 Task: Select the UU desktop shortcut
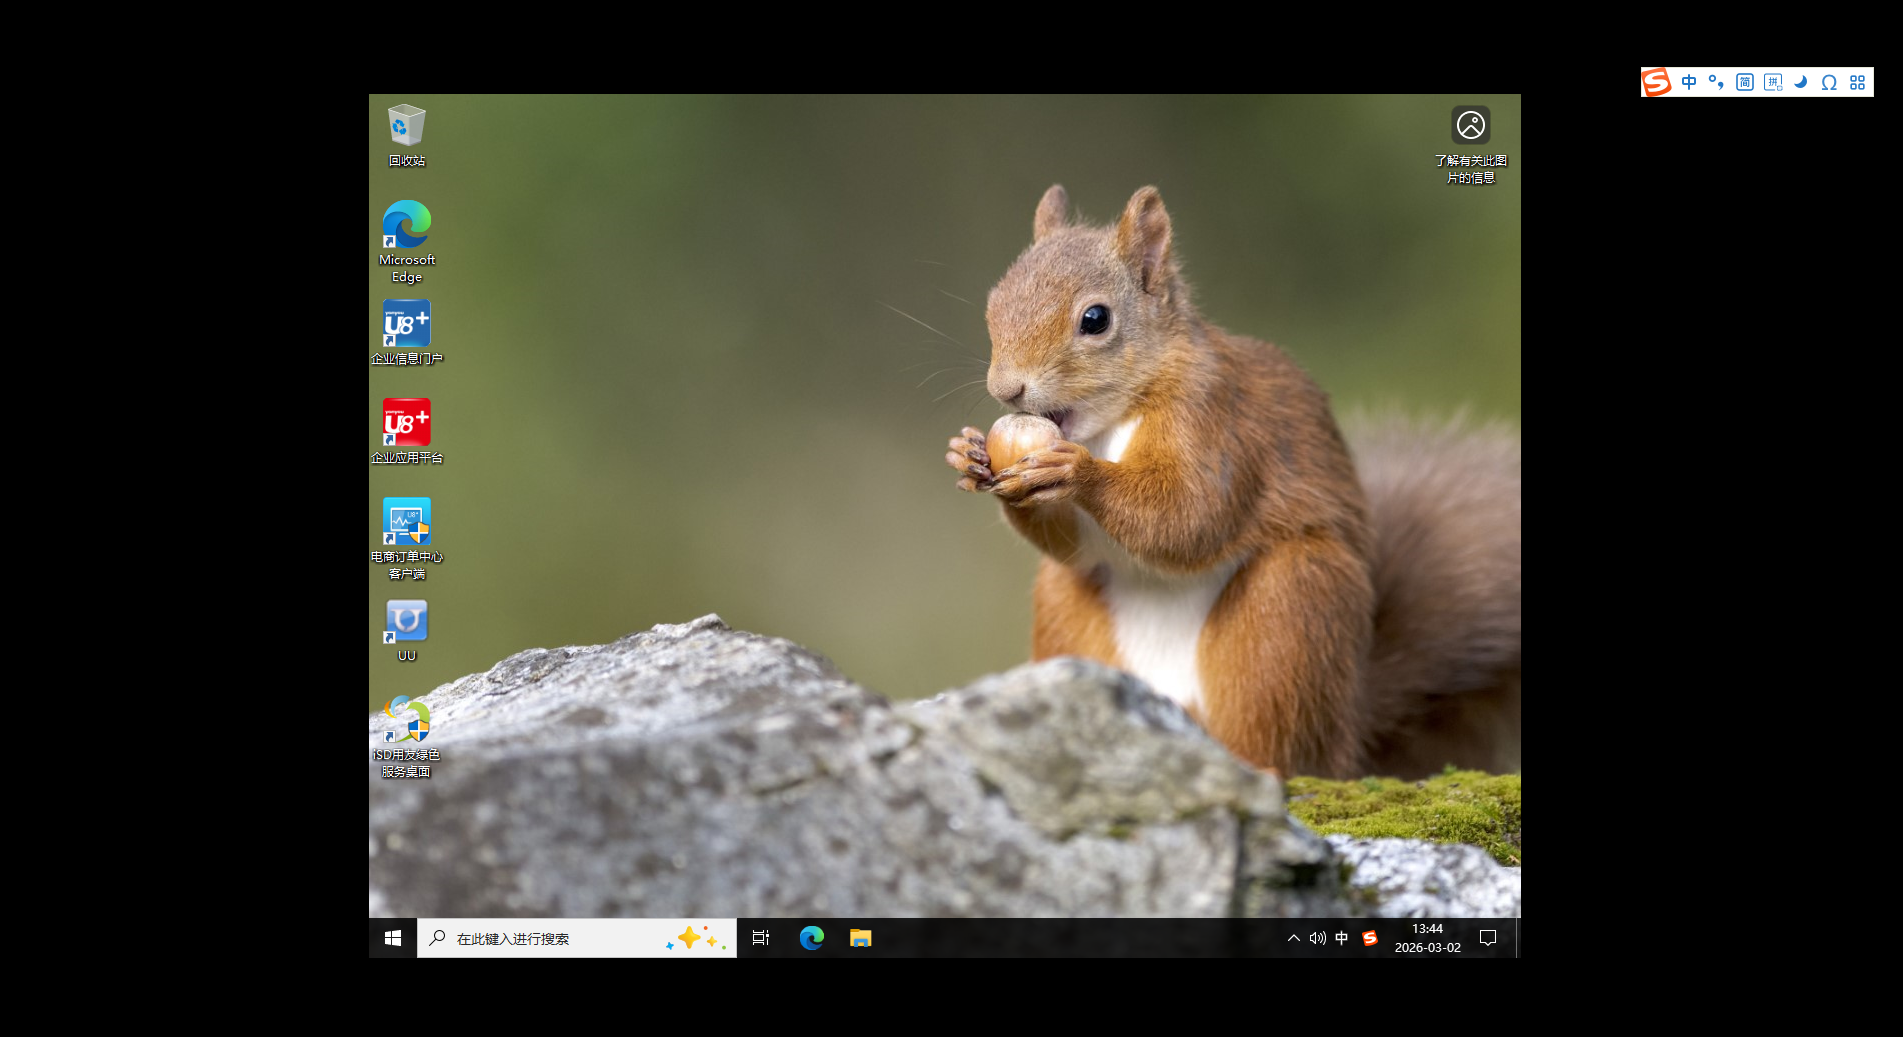407,631
